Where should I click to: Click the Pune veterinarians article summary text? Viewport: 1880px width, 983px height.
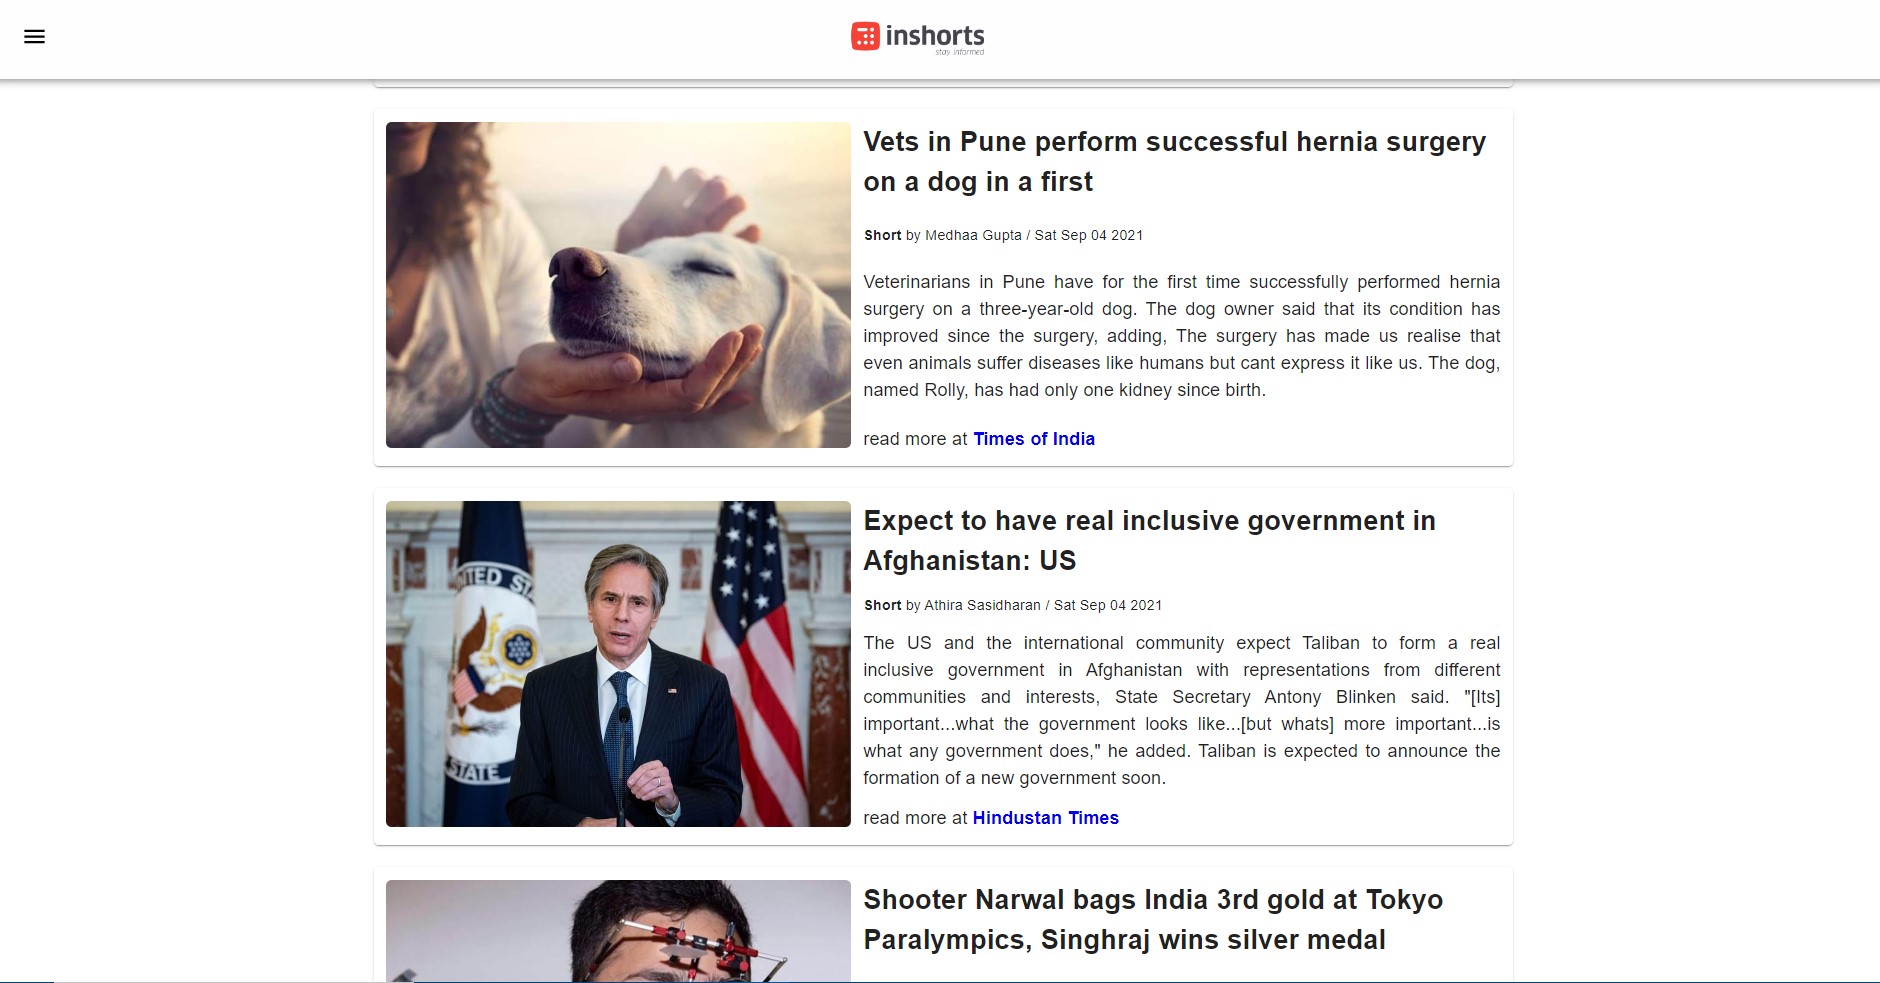click(x=1182, y=336)
